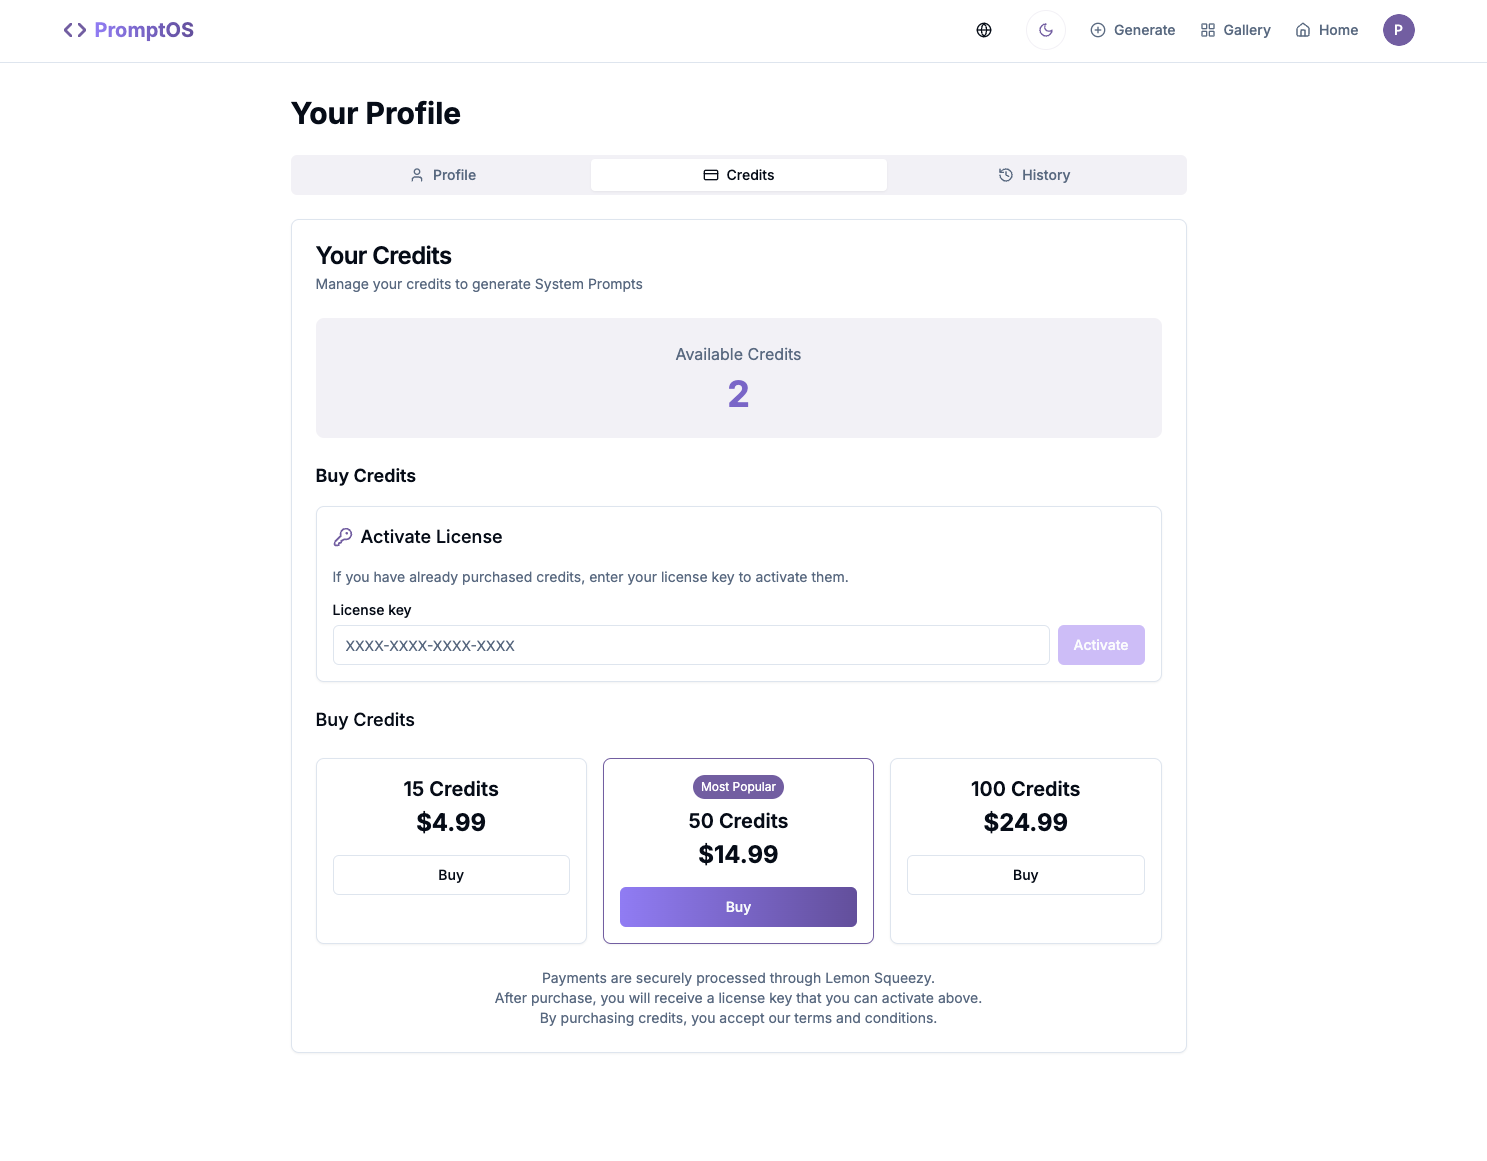Click the key icon beside Activate License
Image resolution: width=1487 pixels, height=1161 pixels.
[x=343, y=537]
